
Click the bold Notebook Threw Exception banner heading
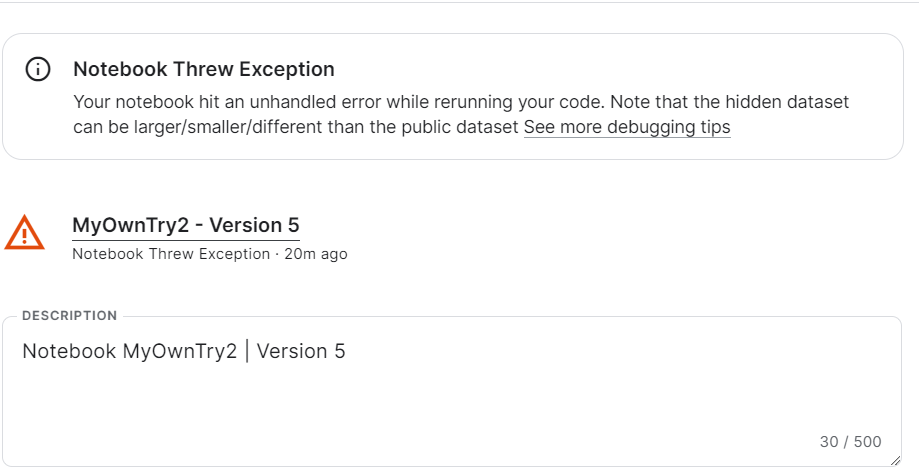(204, 70)
